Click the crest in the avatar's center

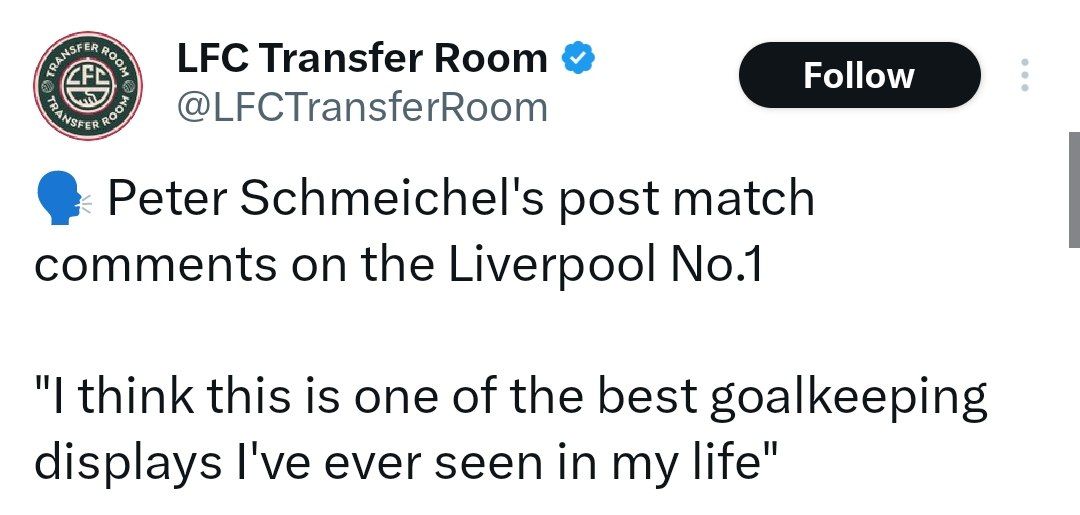pos(87,86)
